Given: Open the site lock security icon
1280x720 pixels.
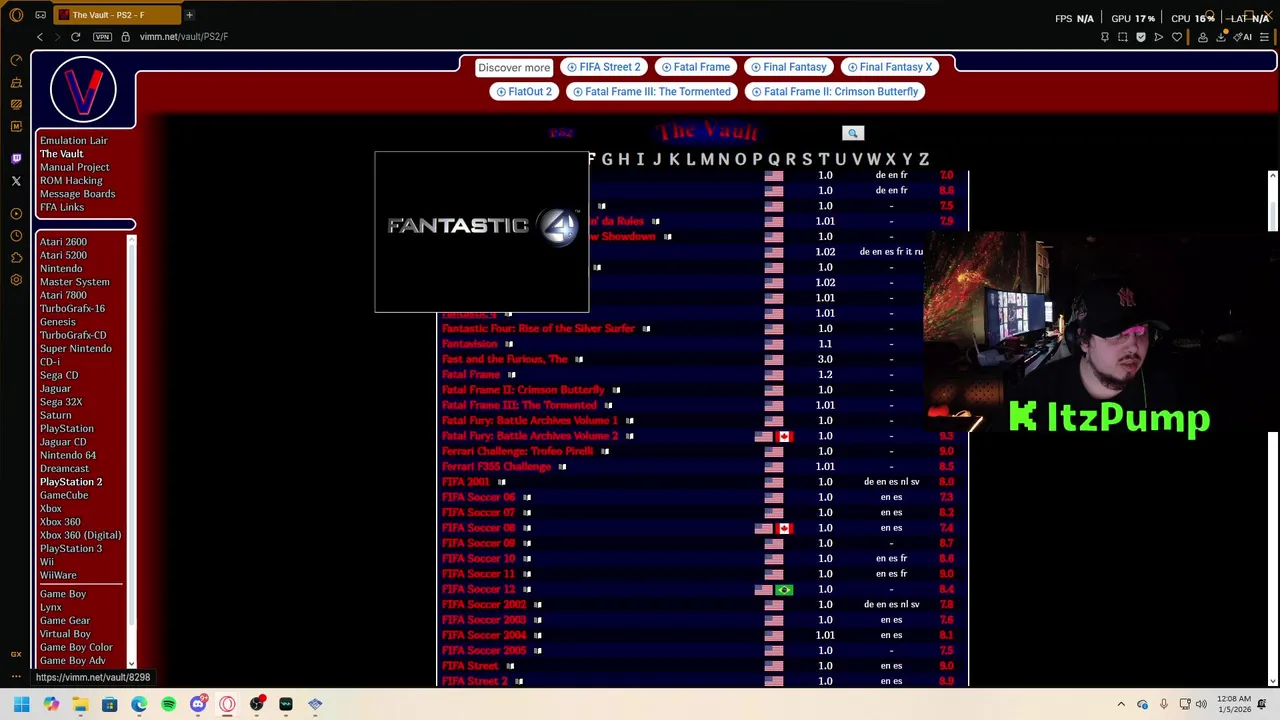Looking at the screenshot, I should tap(125, 37).
